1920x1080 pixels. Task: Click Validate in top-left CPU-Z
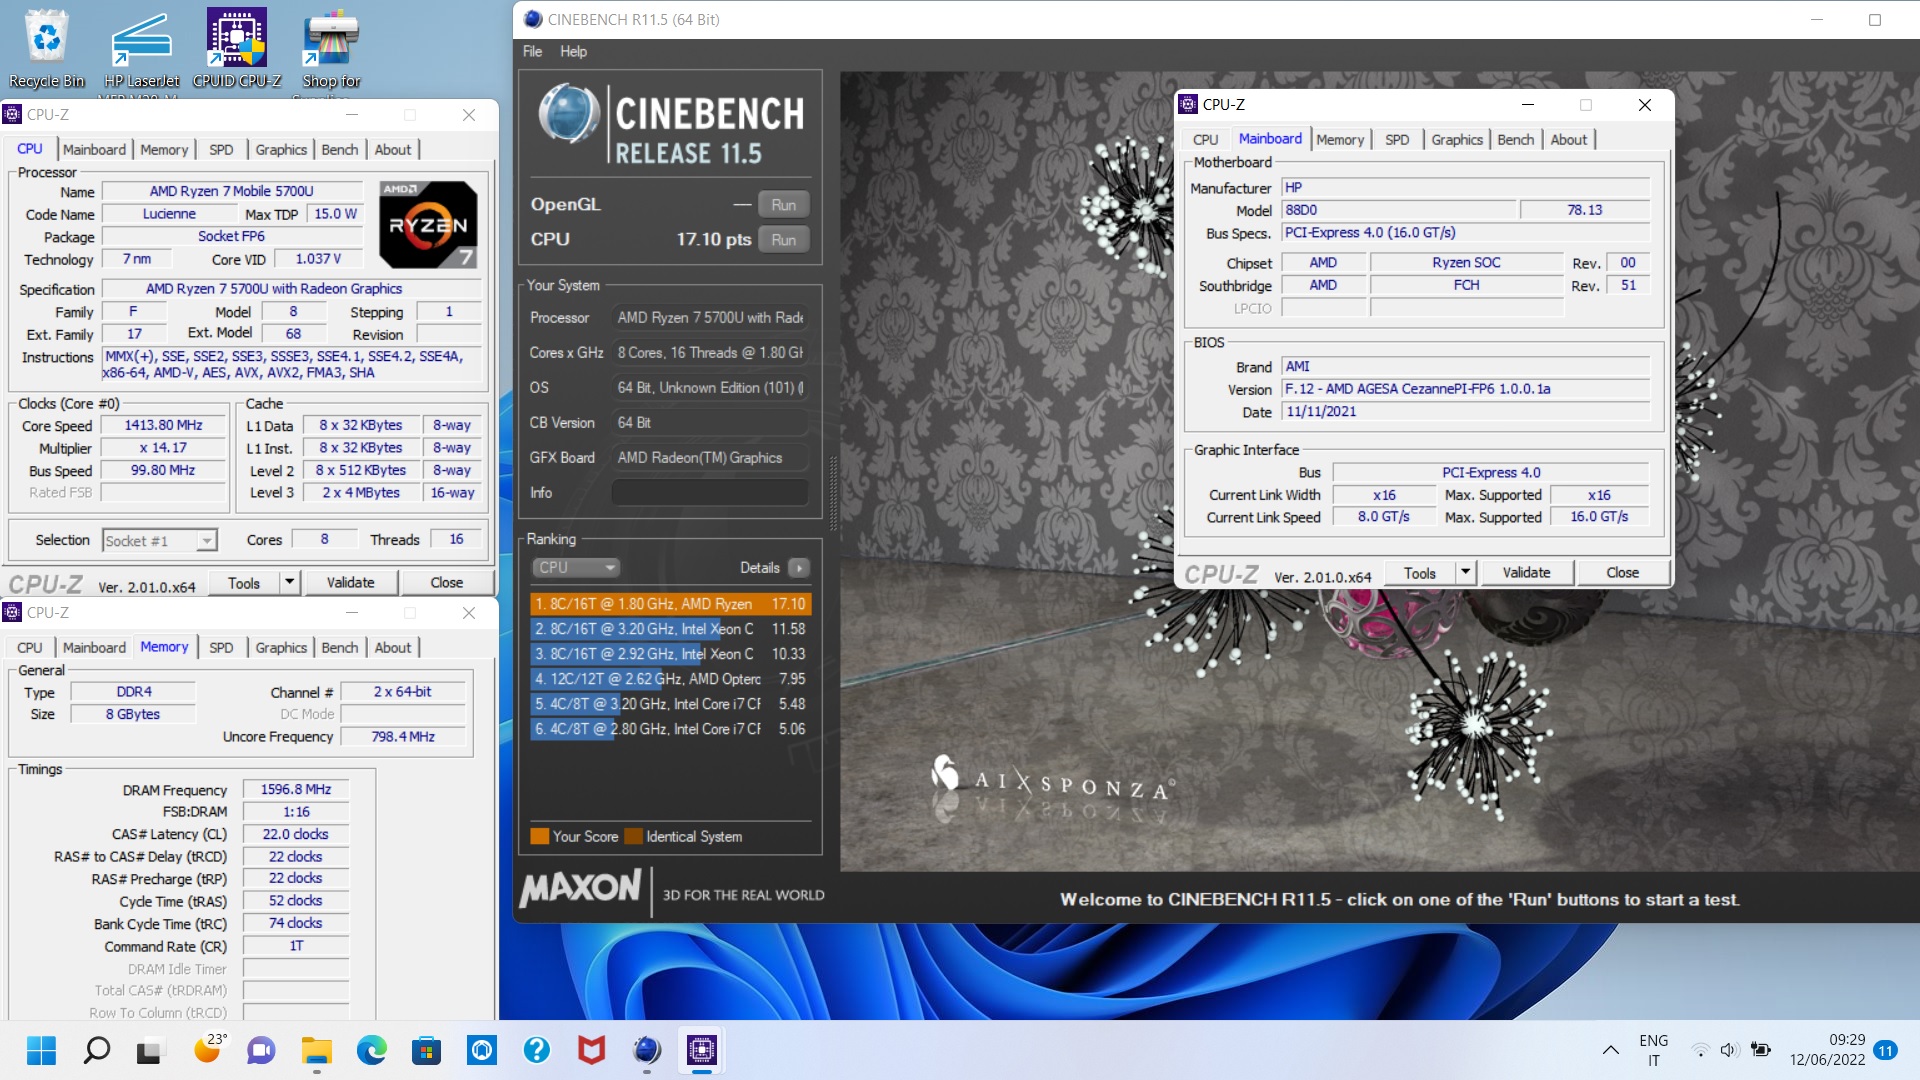(x=350, y=582)
